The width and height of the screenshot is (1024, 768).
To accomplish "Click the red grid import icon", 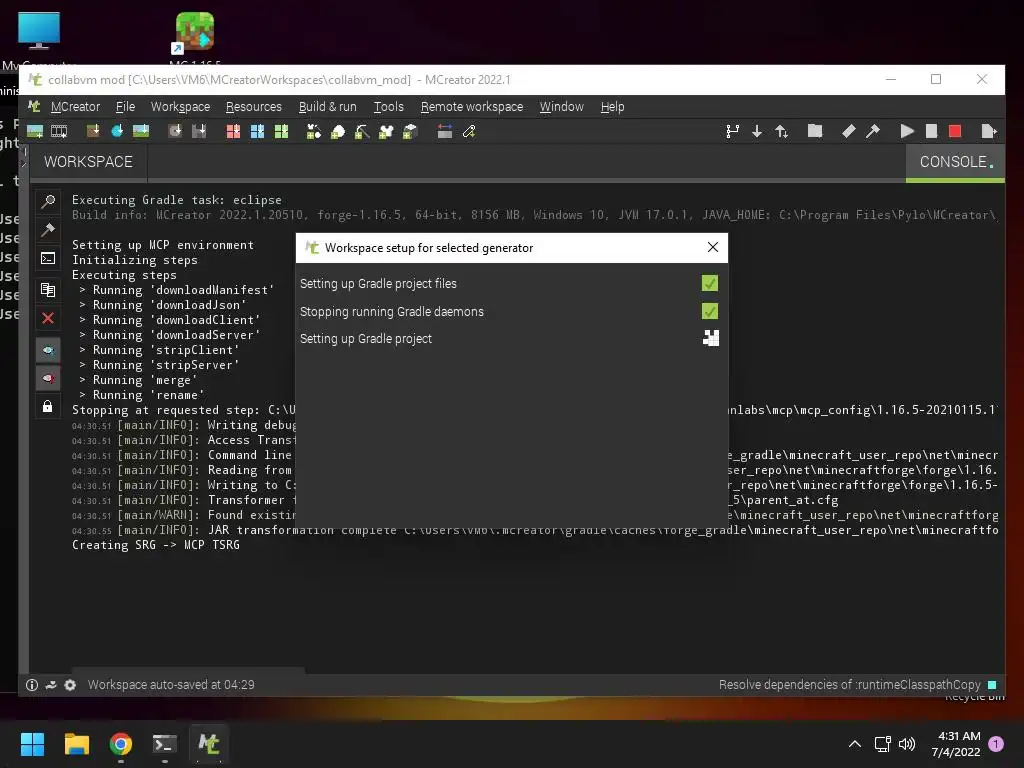I will [233, 132].
